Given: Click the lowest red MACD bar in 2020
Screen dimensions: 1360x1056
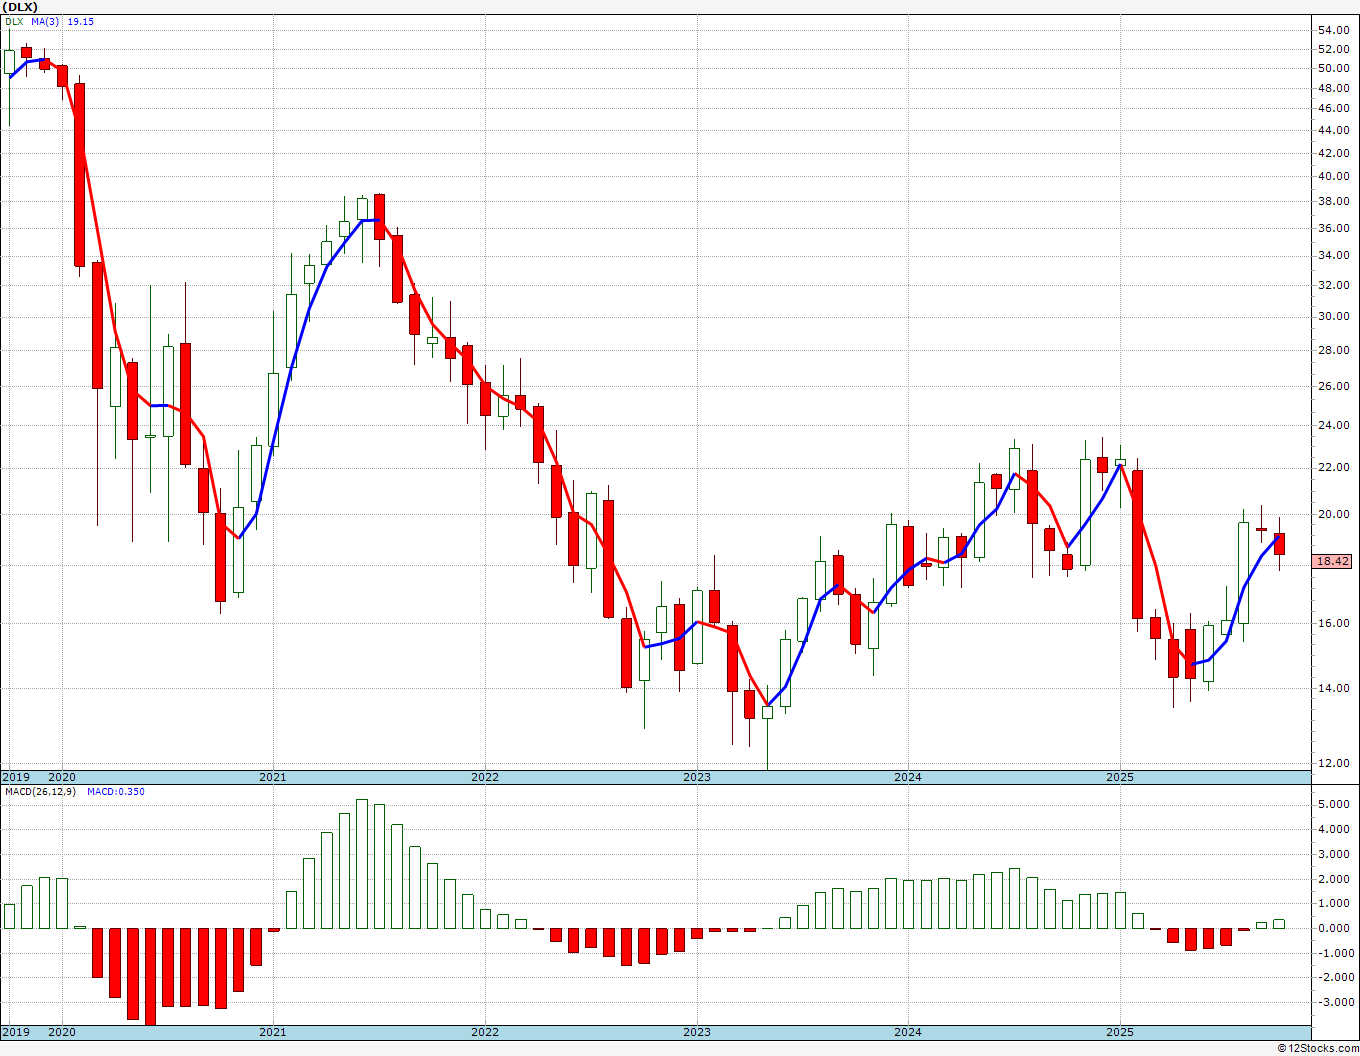Looking at the screenshot, I should tap(150, 976).
